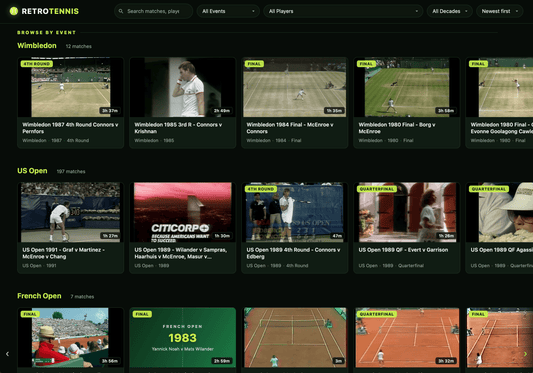Screen dimensions: 533x373
Task: Click 'US Open · 1991' metadata line
Action: pyautogui.click(x=39, y=266)
